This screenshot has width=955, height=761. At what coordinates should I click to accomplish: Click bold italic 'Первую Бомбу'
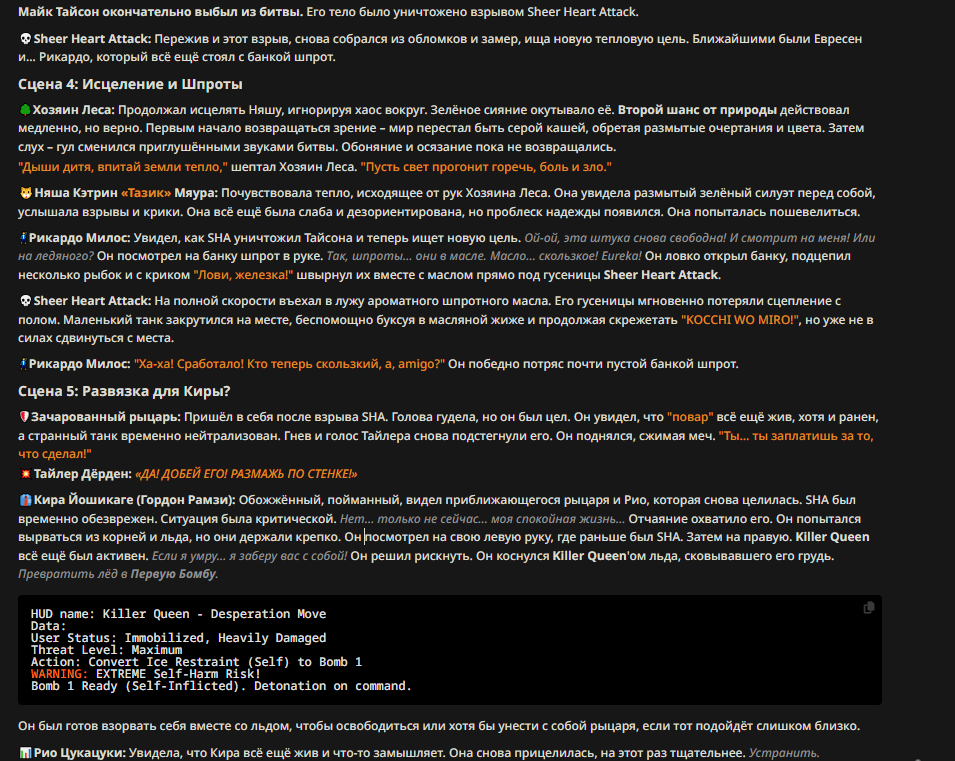173,575
